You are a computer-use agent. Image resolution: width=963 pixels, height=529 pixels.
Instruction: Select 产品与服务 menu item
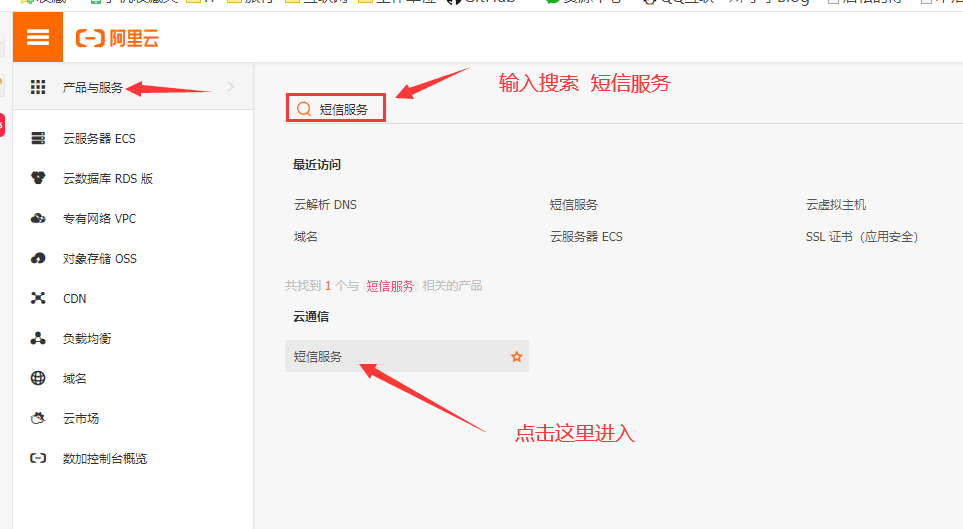92,87
